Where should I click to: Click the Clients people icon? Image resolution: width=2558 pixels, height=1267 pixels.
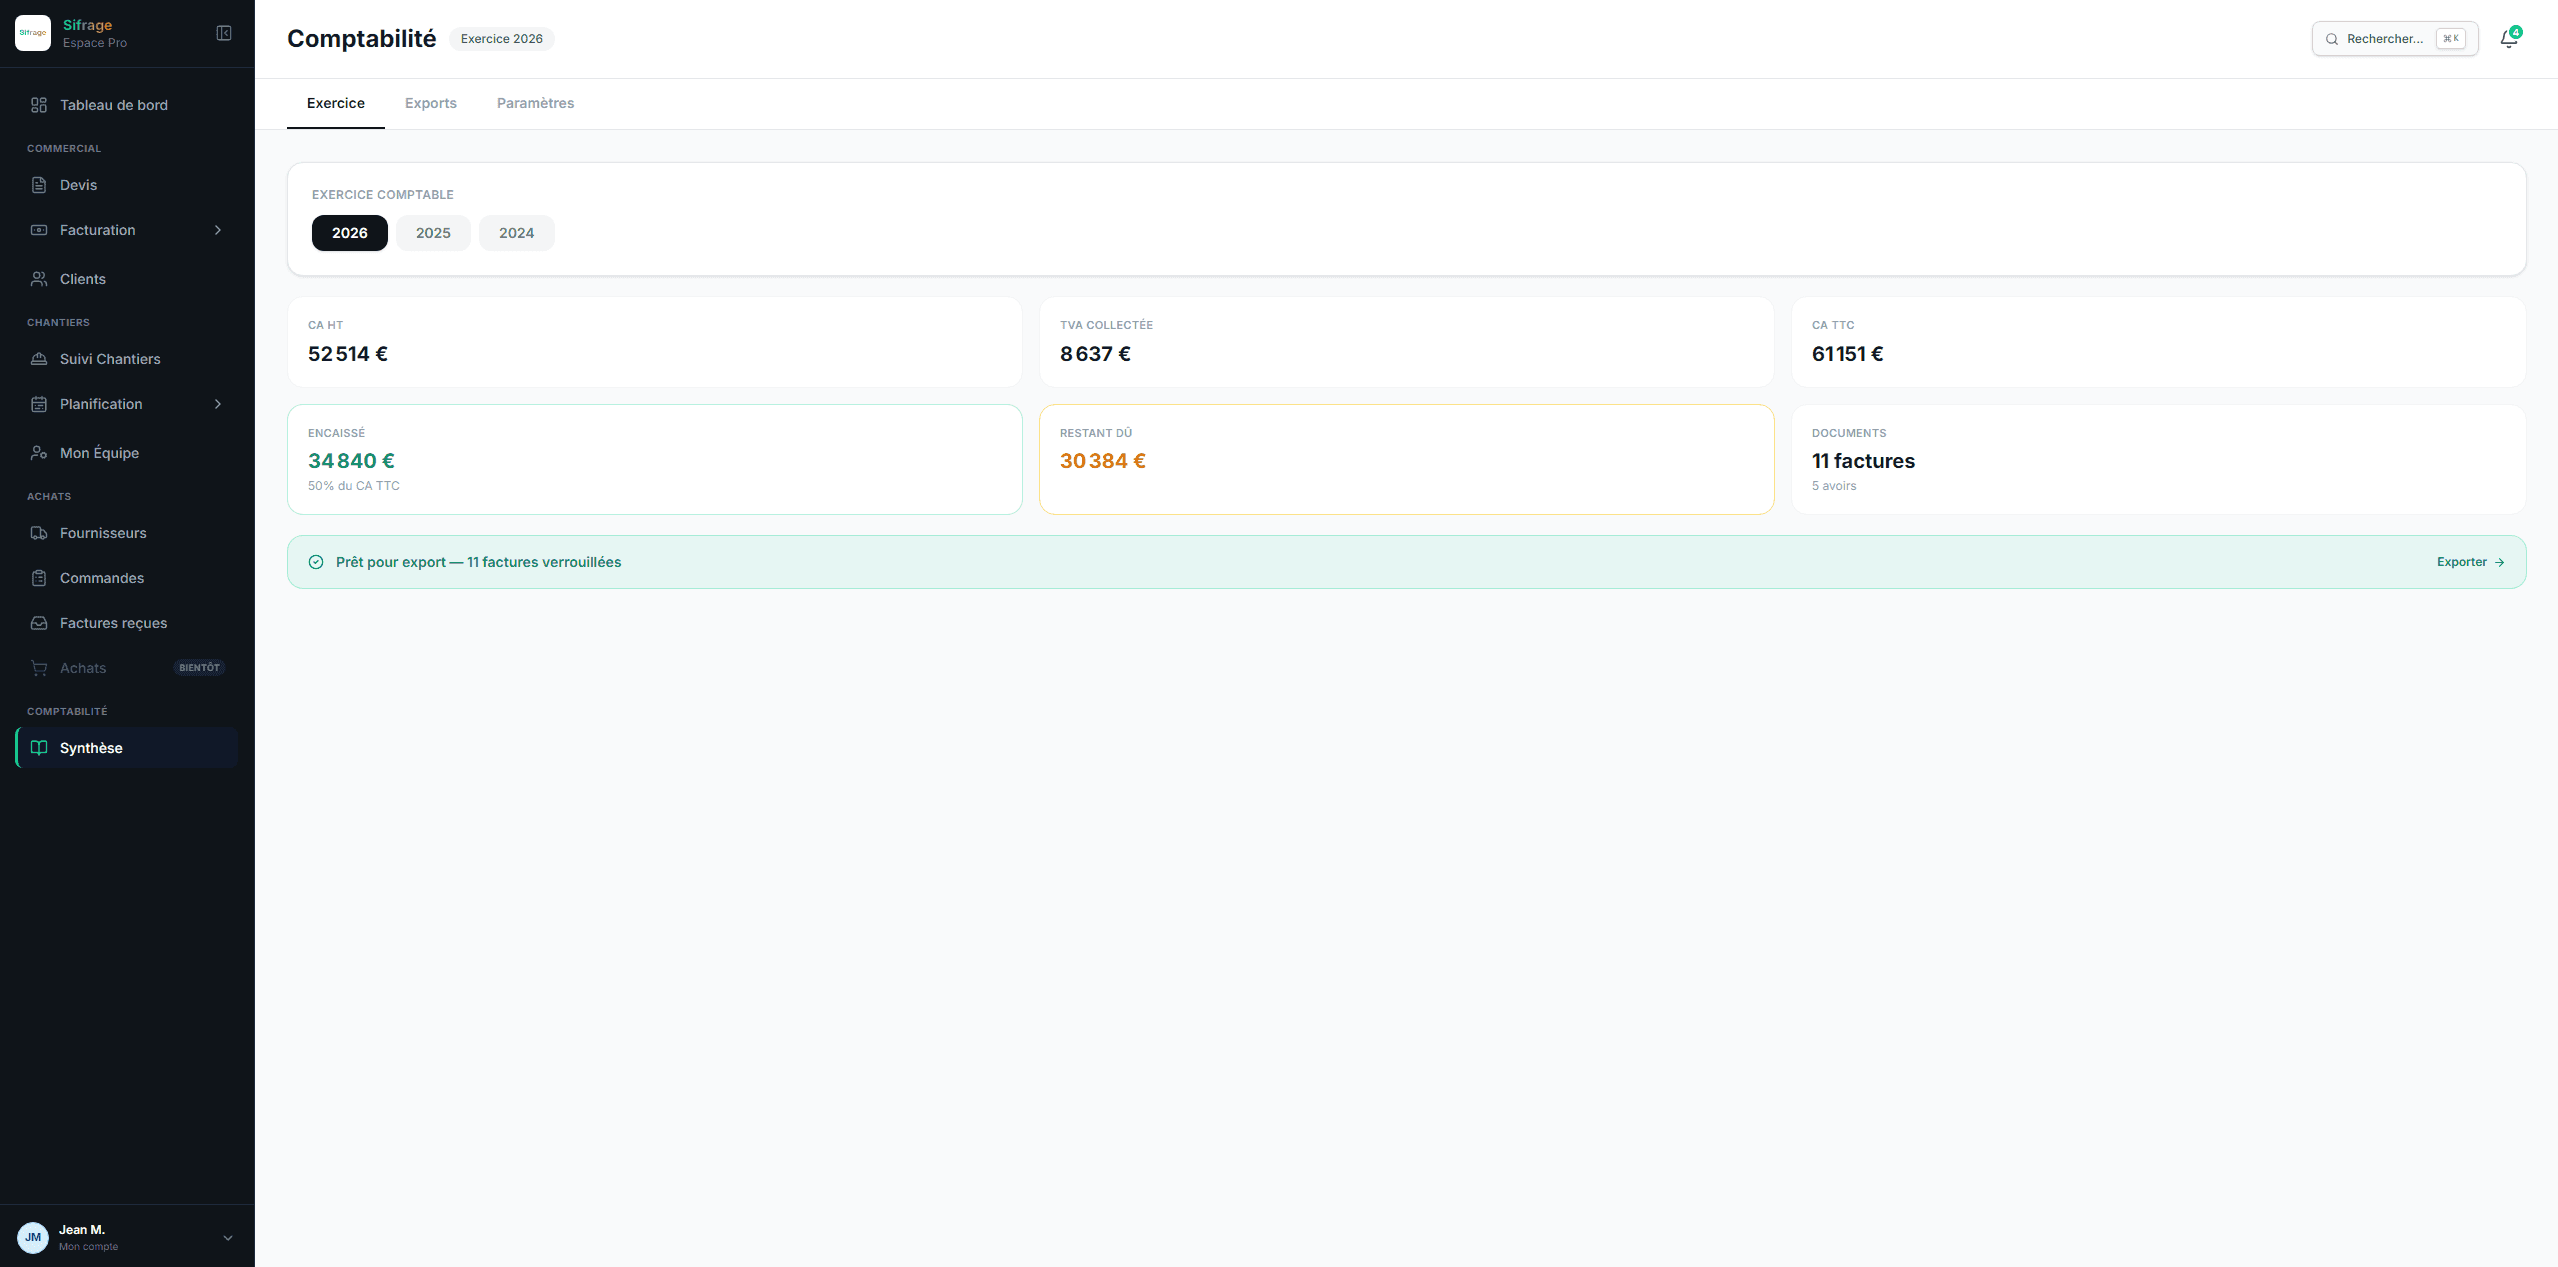click(39, 279)
